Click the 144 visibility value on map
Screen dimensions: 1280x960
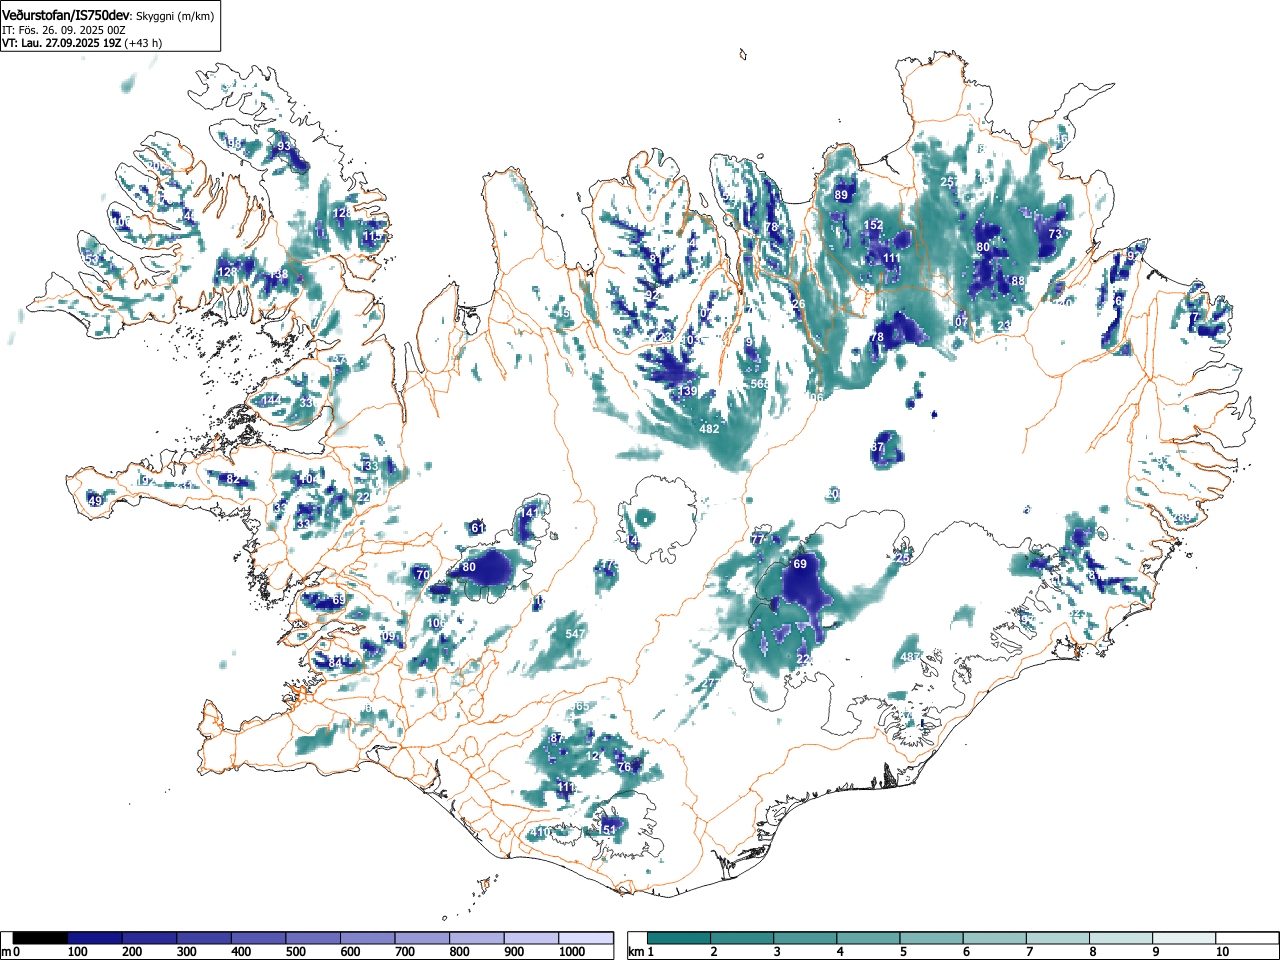[271, 400]
